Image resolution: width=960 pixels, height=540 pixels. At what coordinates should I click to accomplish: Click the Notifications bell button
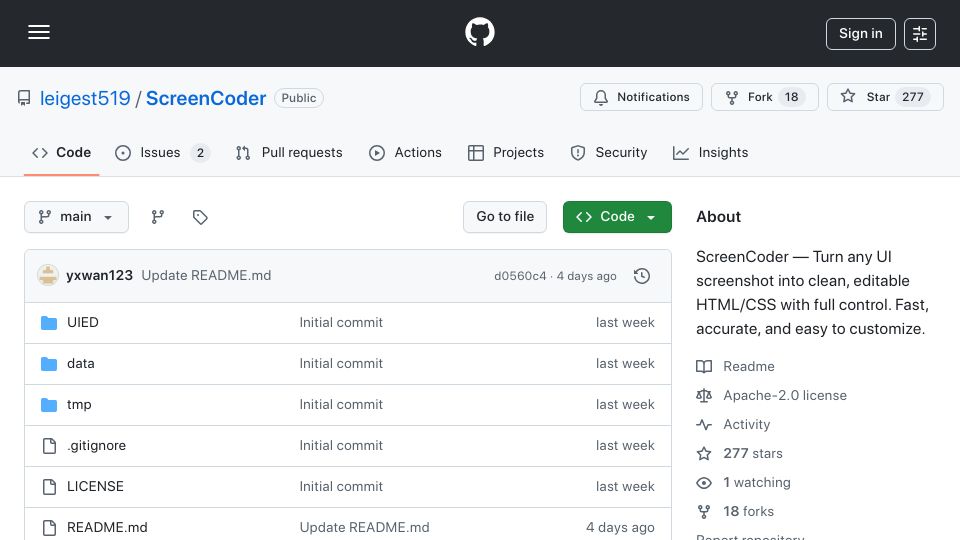[x=641, y=97]
